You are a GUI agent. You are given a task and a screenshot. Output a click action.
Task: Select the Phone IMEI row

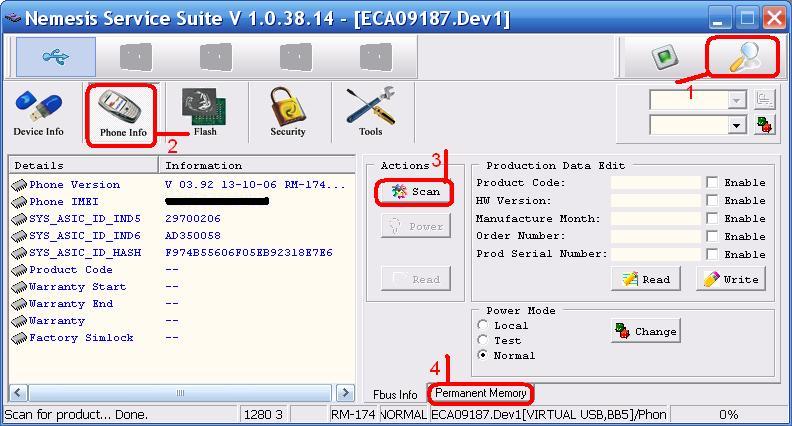(182, 202)
